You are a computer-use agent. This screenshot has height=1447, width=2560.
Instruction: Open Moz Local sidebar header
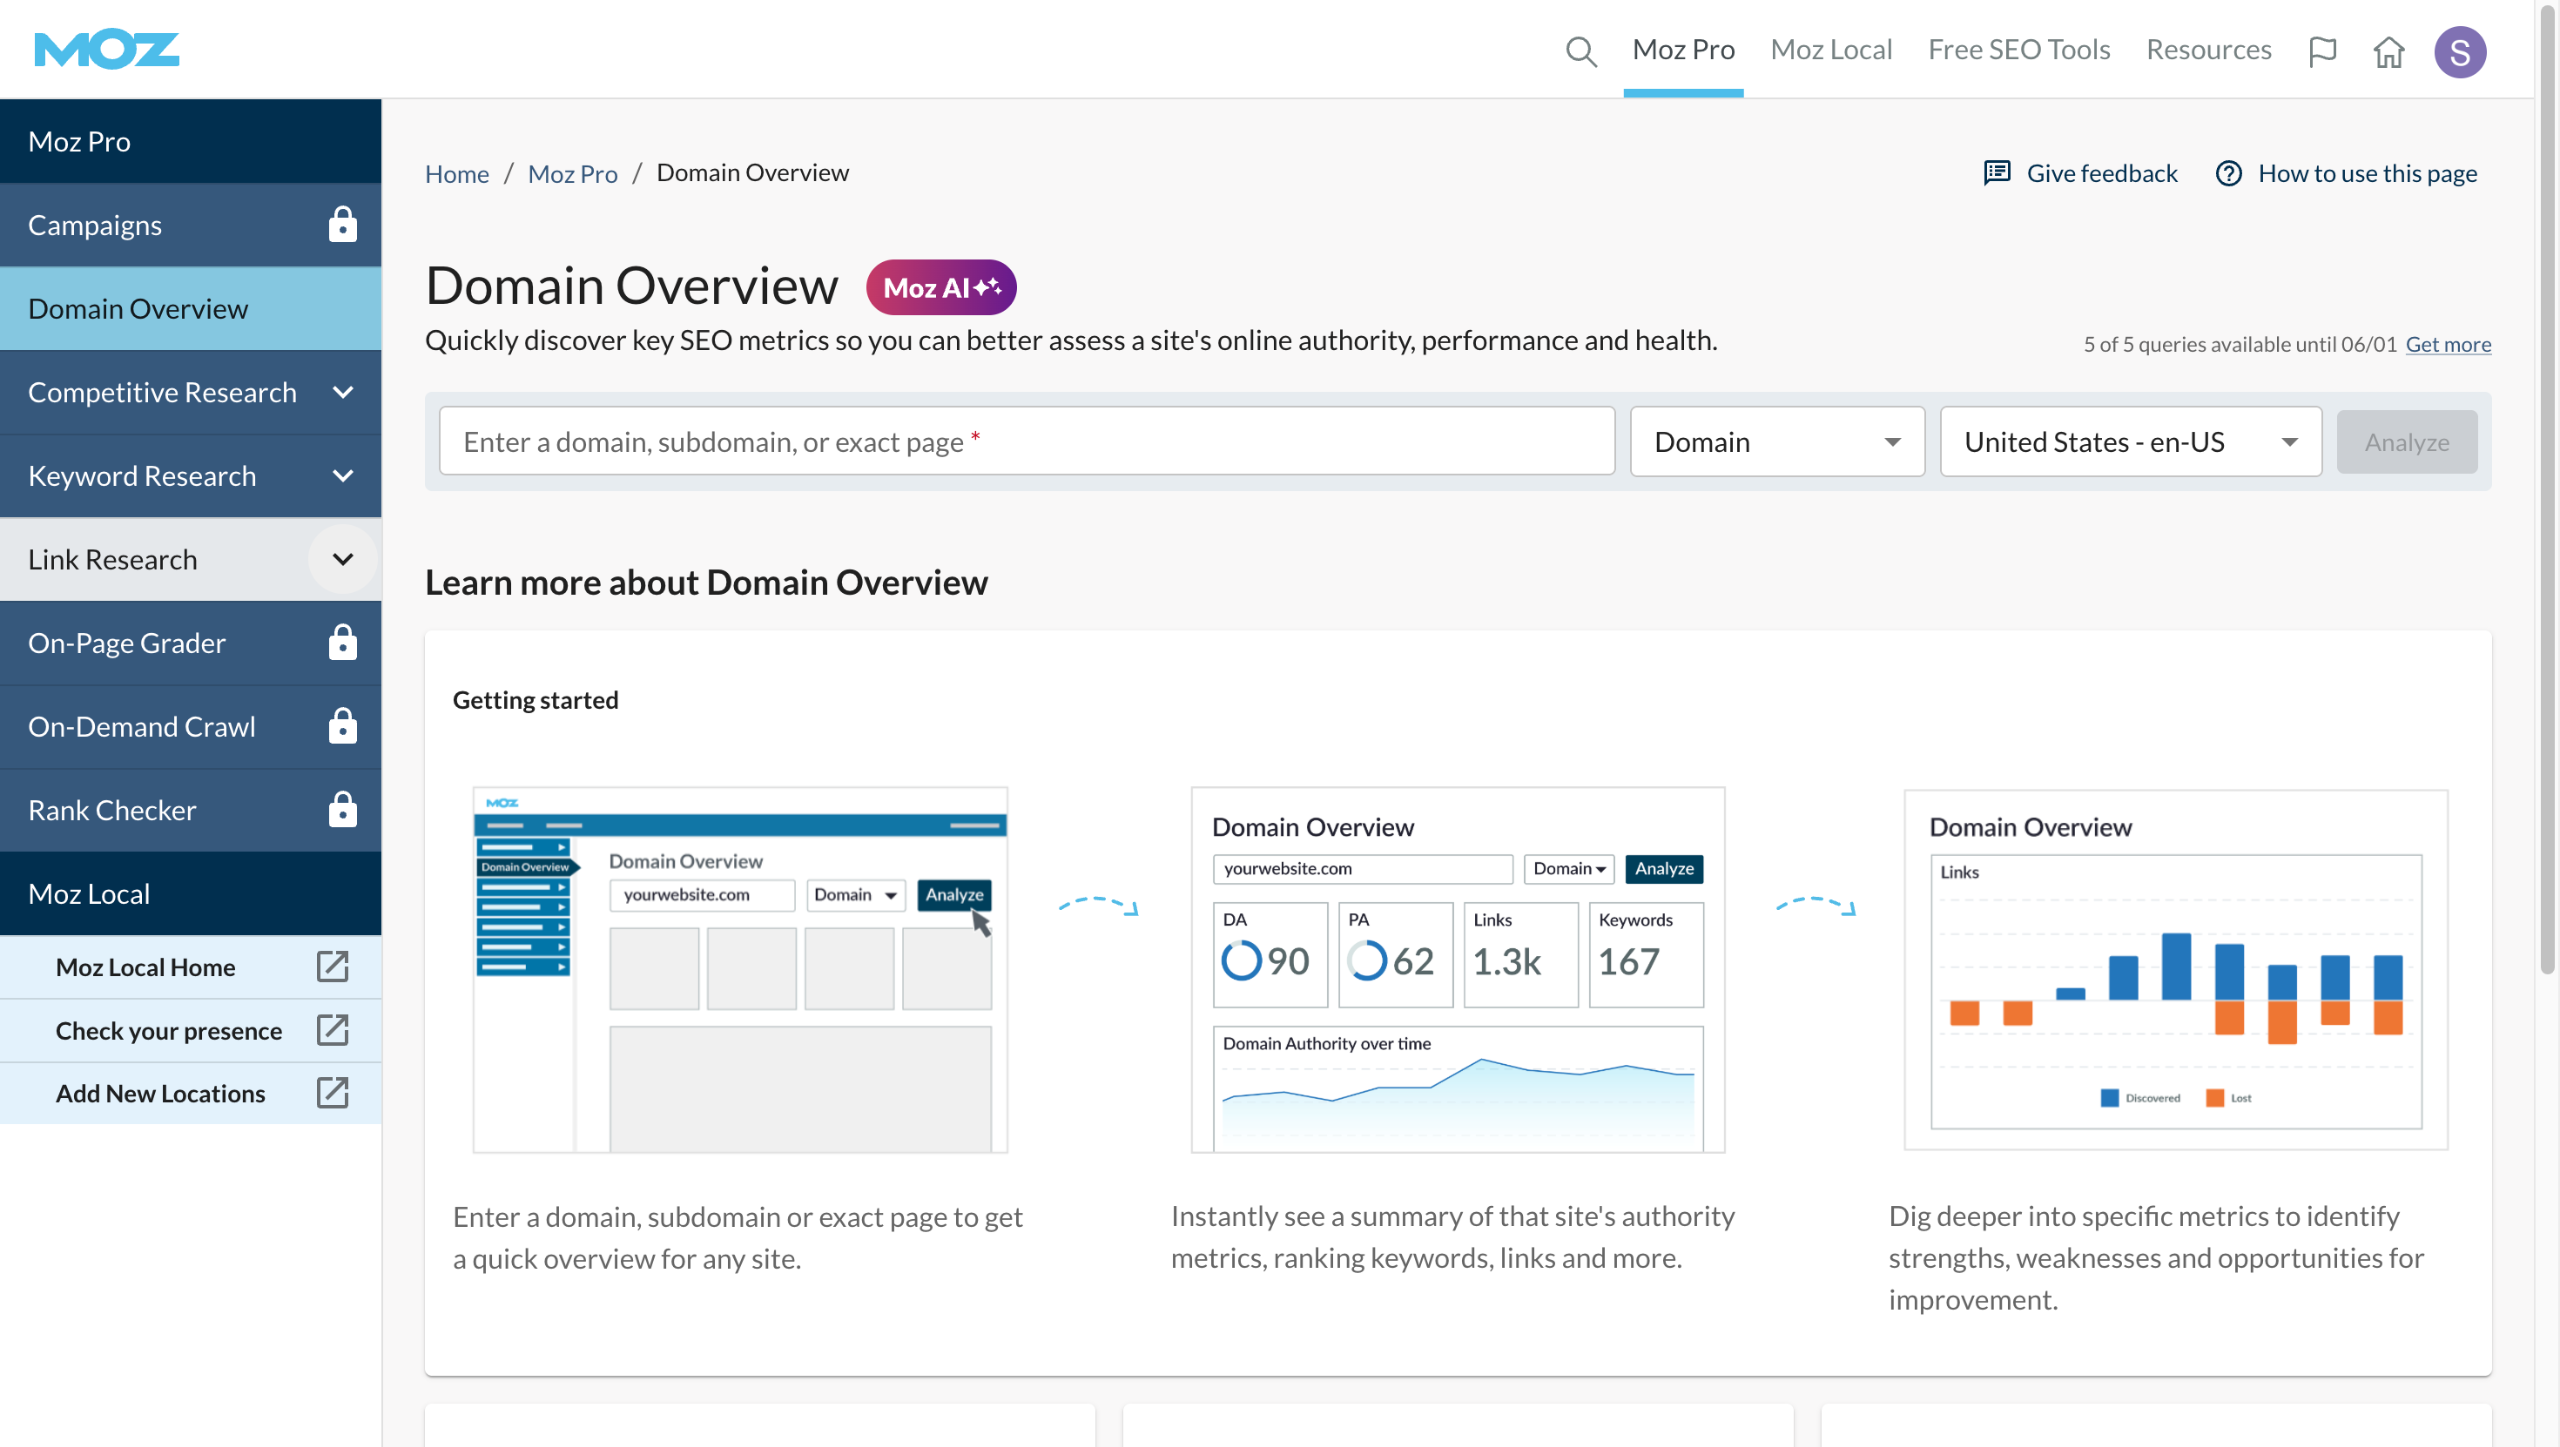(x=190, y=893)
